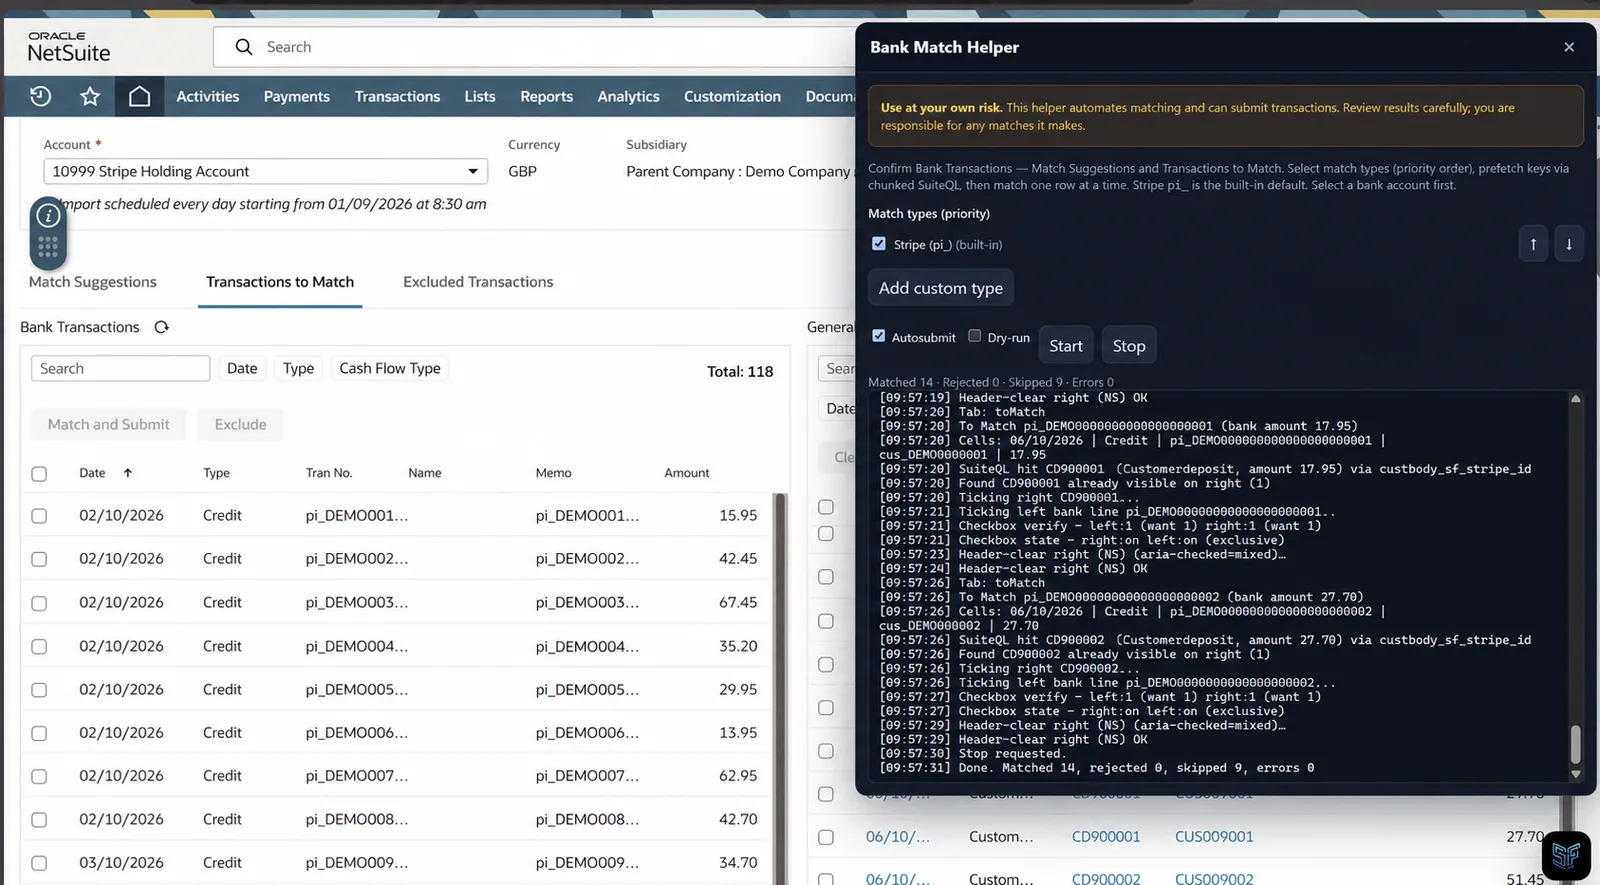The image size is (1600, 885).
Task: Open the Shortcuts star icon
Action: 90,96
